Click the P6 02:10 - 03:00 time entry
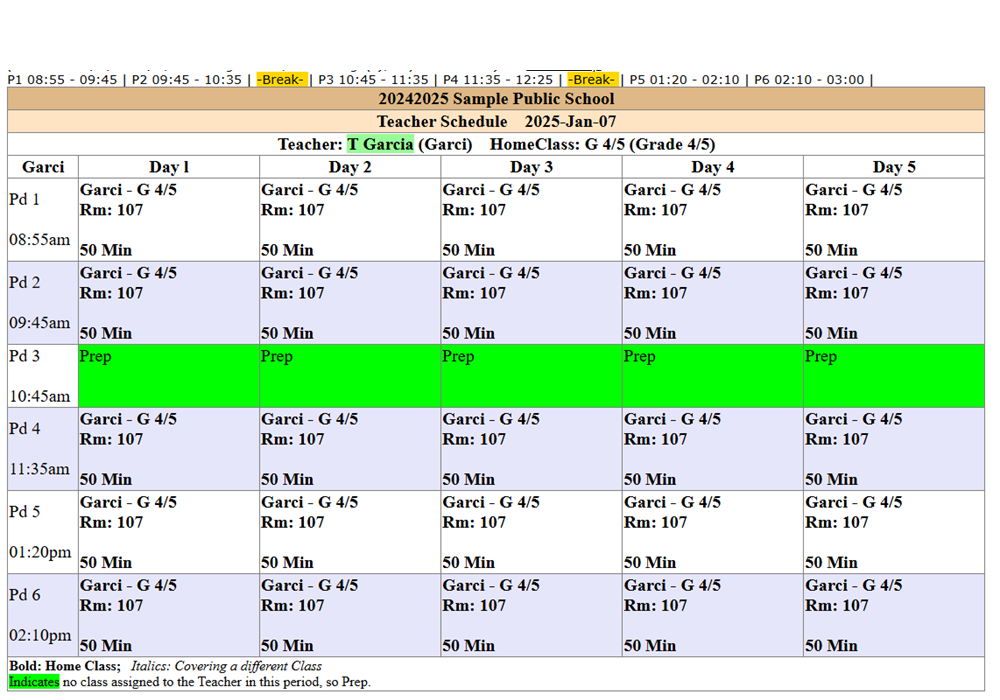Screen dimensions: 1000x700 809,79
